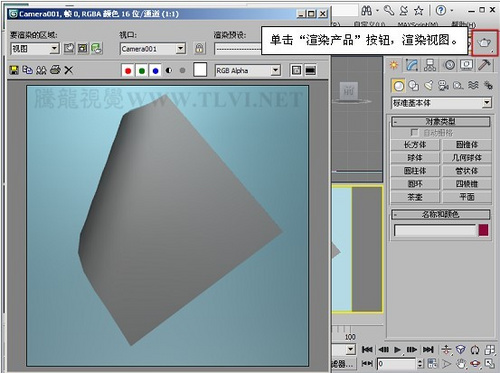Save the rendered image with the disk icon
Viewport: 500px width, 373px height.
14,70
